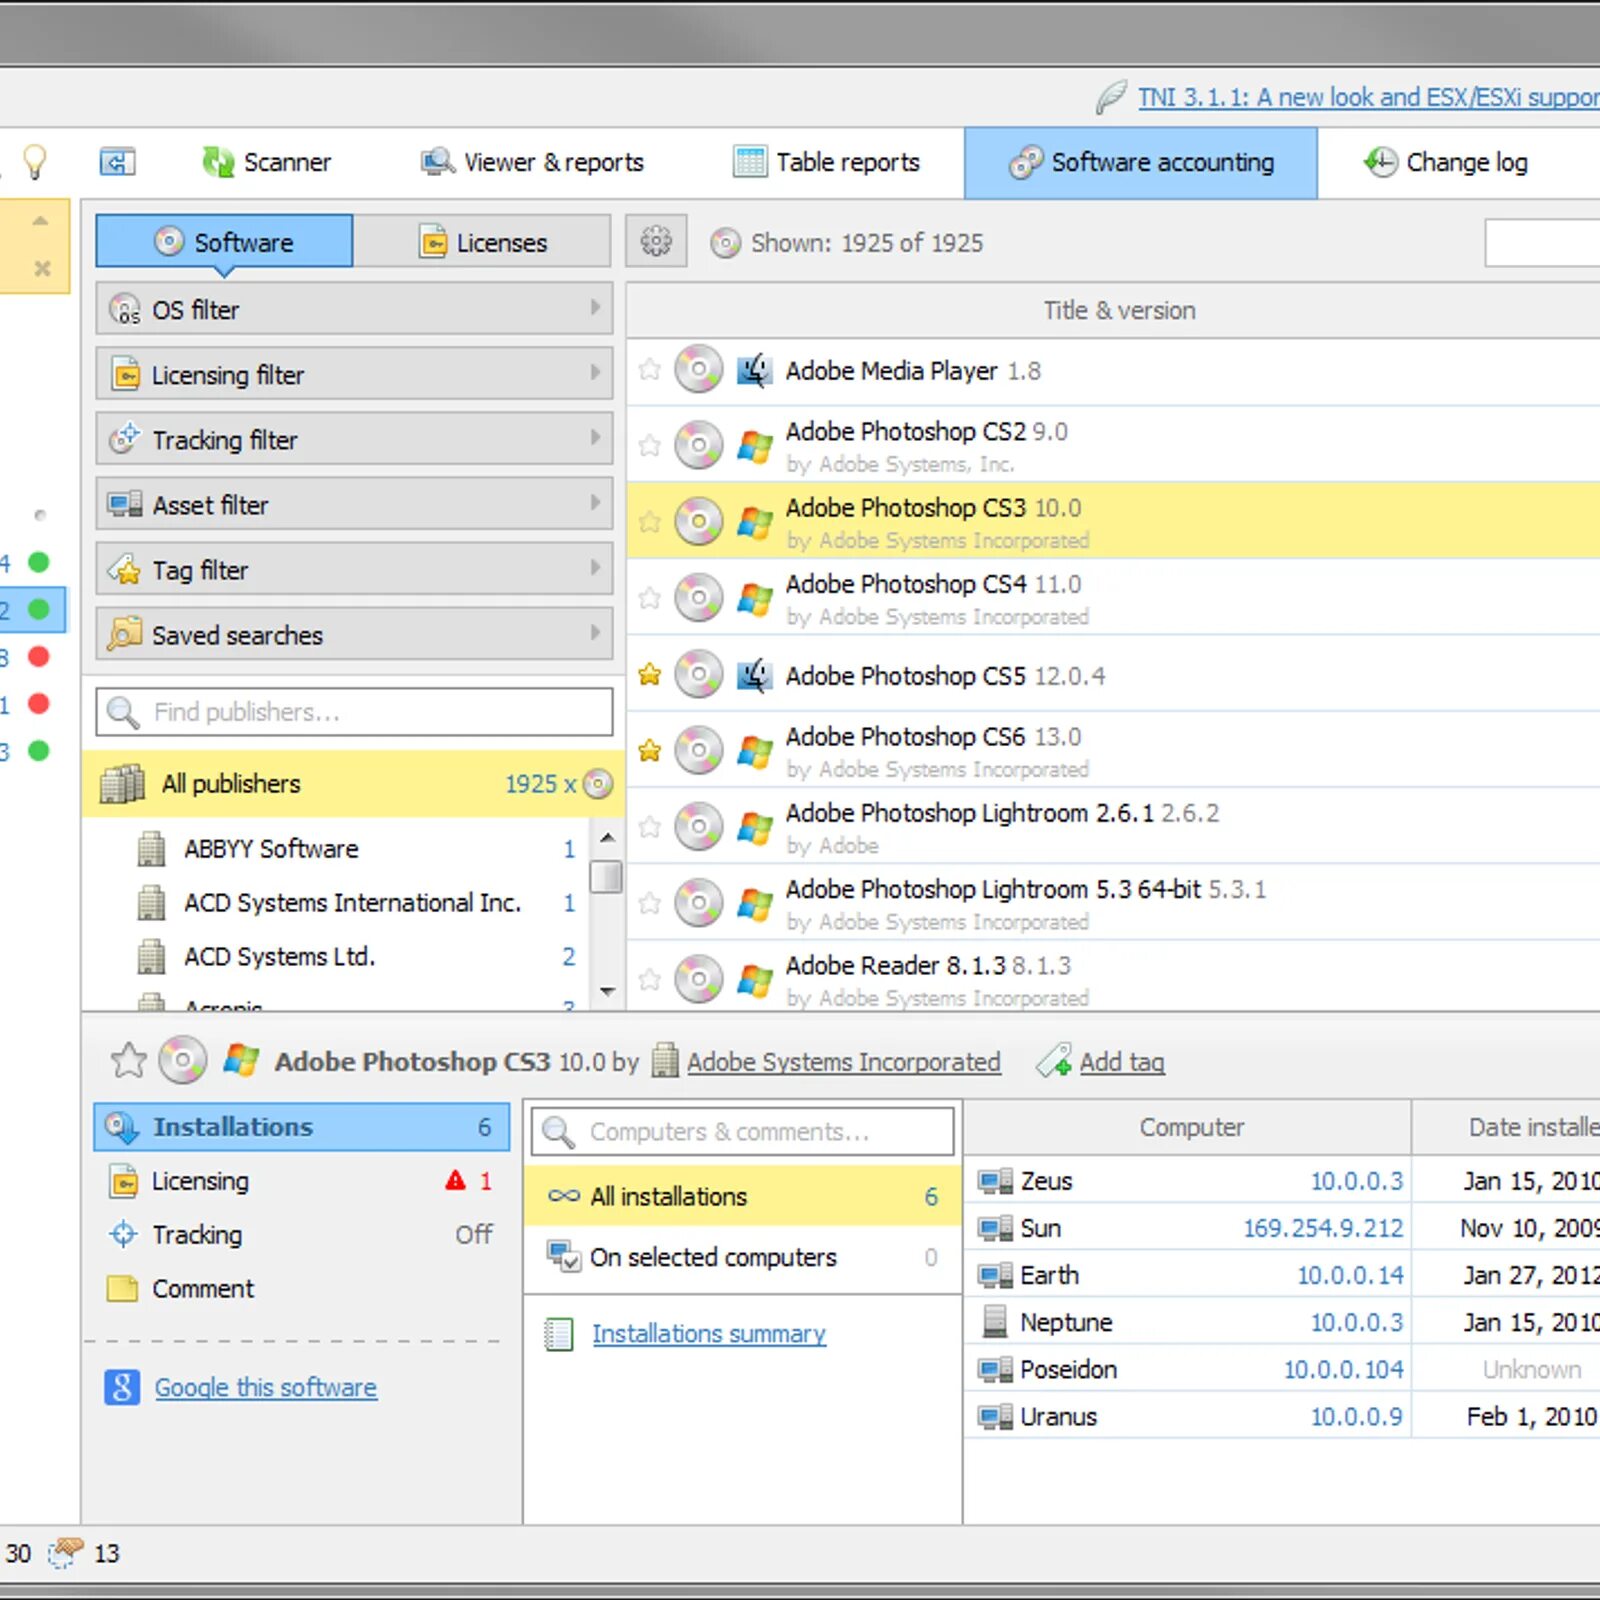The image size is (1600, 1600).
Task: Expand the Licensing filter
Action: tap(354, 374)
